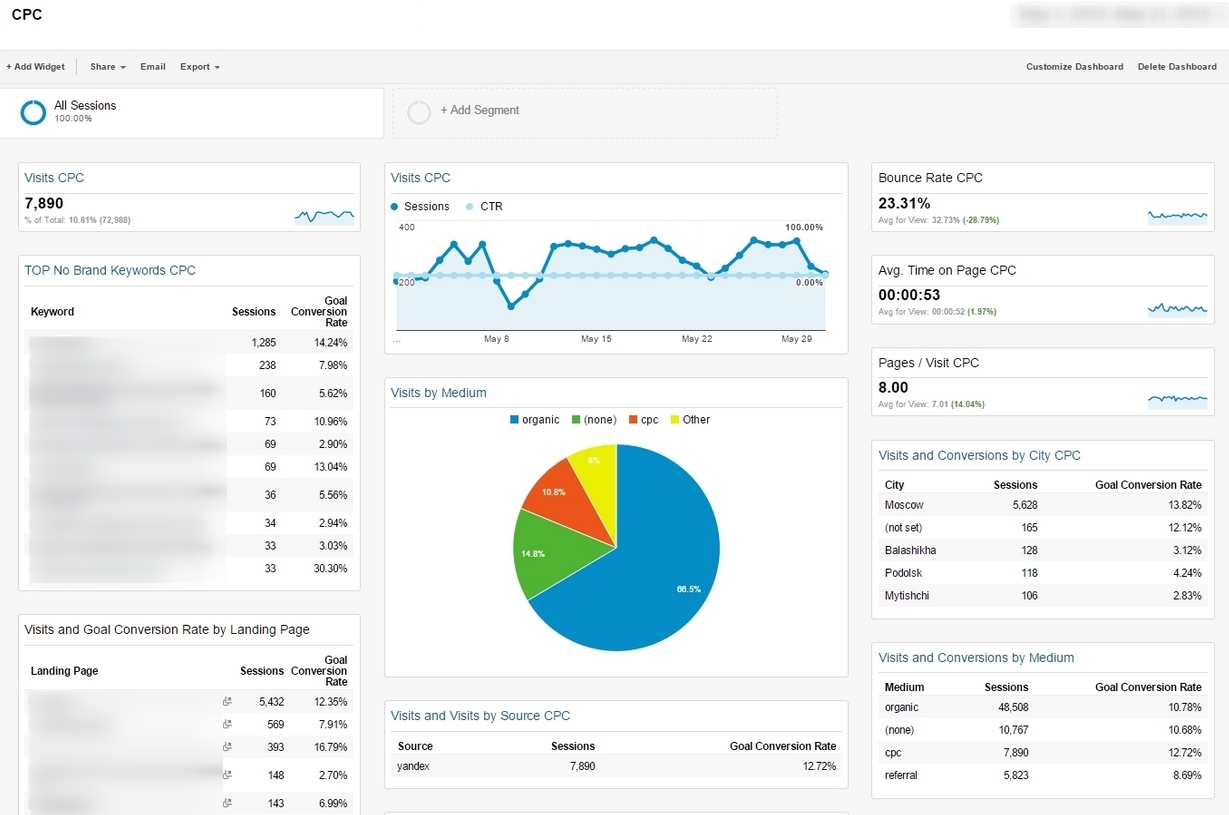Viewport: 1229px width, 815px height.
Task: Click the yandex source row
Action: coord(616,766)
